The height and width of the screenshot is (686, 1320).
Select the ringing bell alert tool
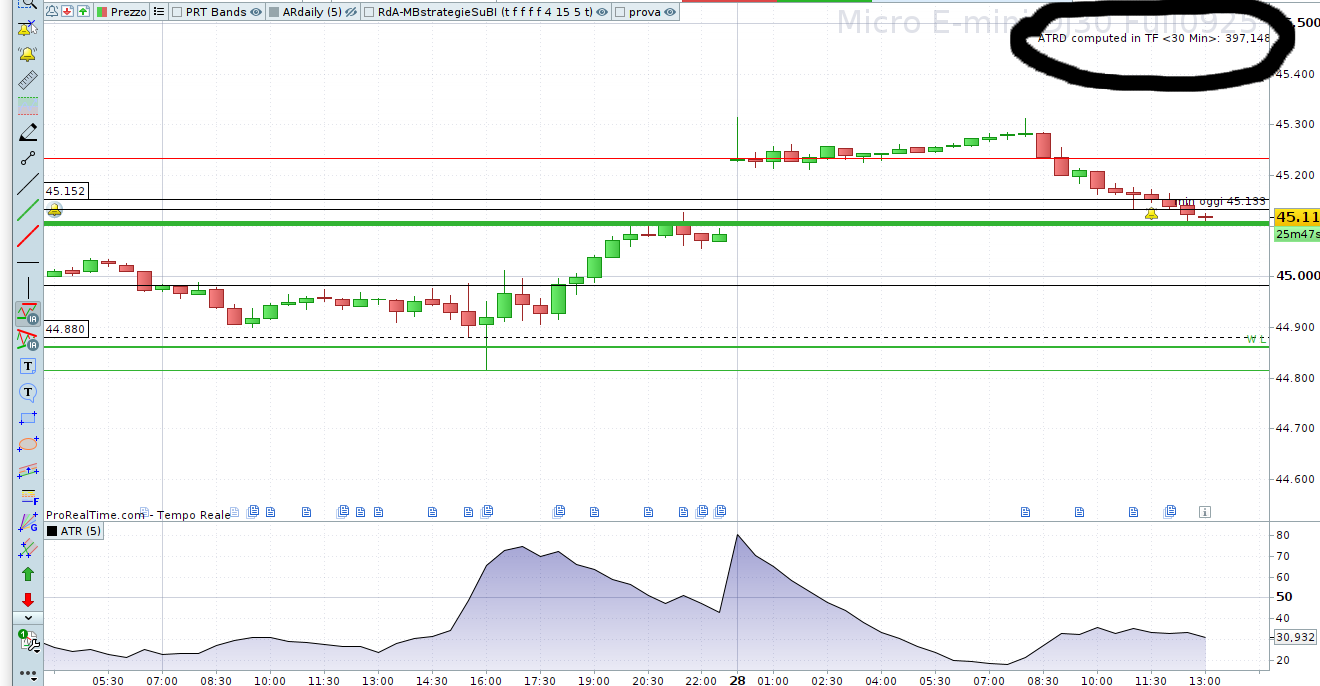point(27,55)
